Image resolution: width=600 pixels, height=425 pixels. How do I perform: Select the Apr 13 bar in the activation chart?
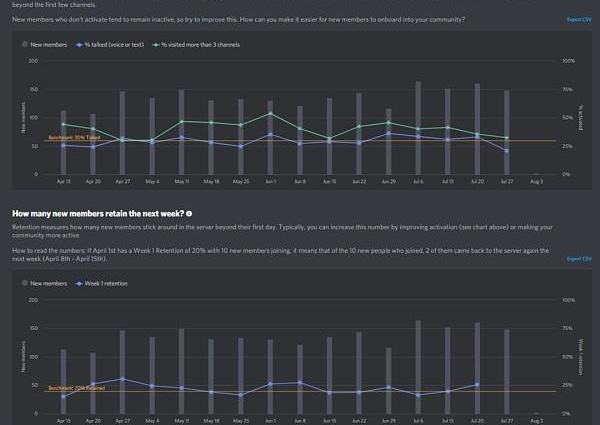tap(63, 142)
